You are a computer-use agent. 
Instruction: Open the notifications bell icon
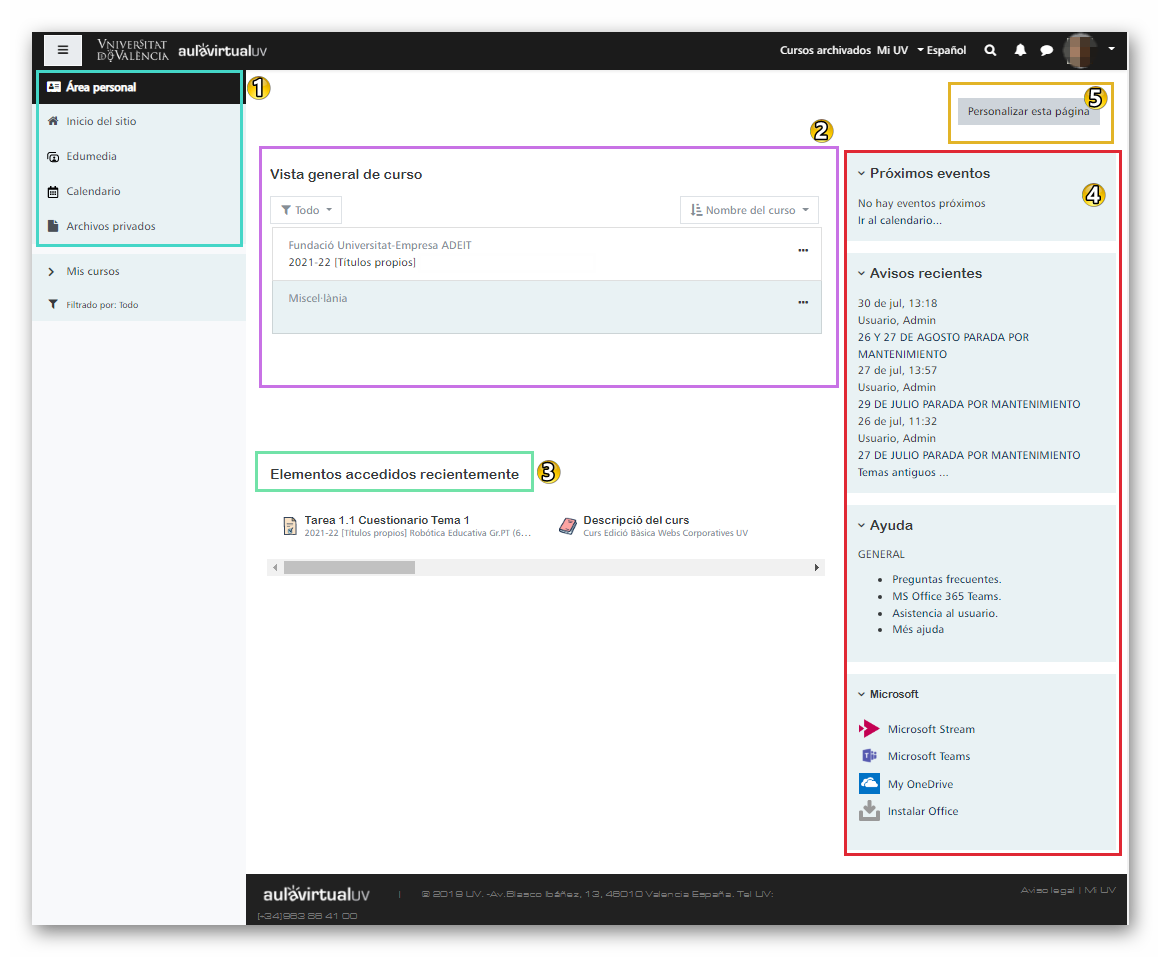pos(1020,50)
